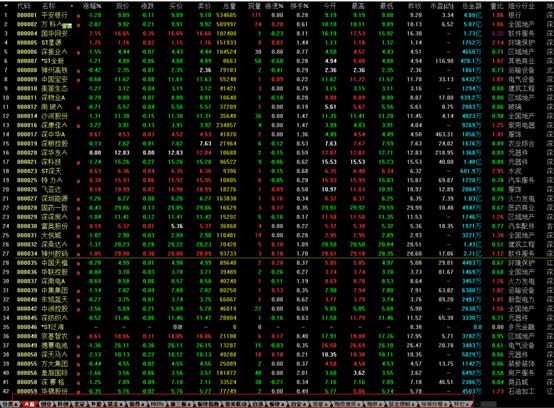Switch to the highlighted A股 tab

tap(30, 404)
